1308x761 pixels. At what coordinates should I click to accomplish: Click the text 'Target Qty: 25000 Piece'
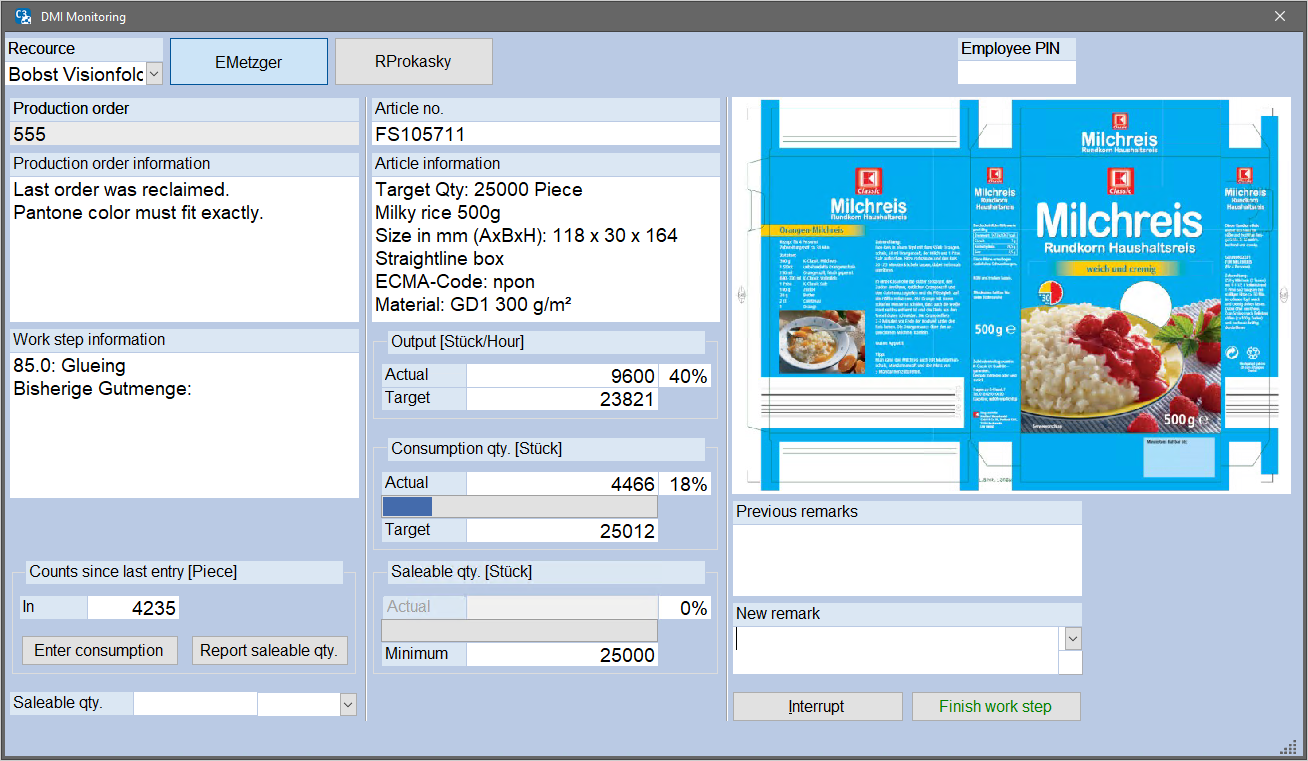479,190
